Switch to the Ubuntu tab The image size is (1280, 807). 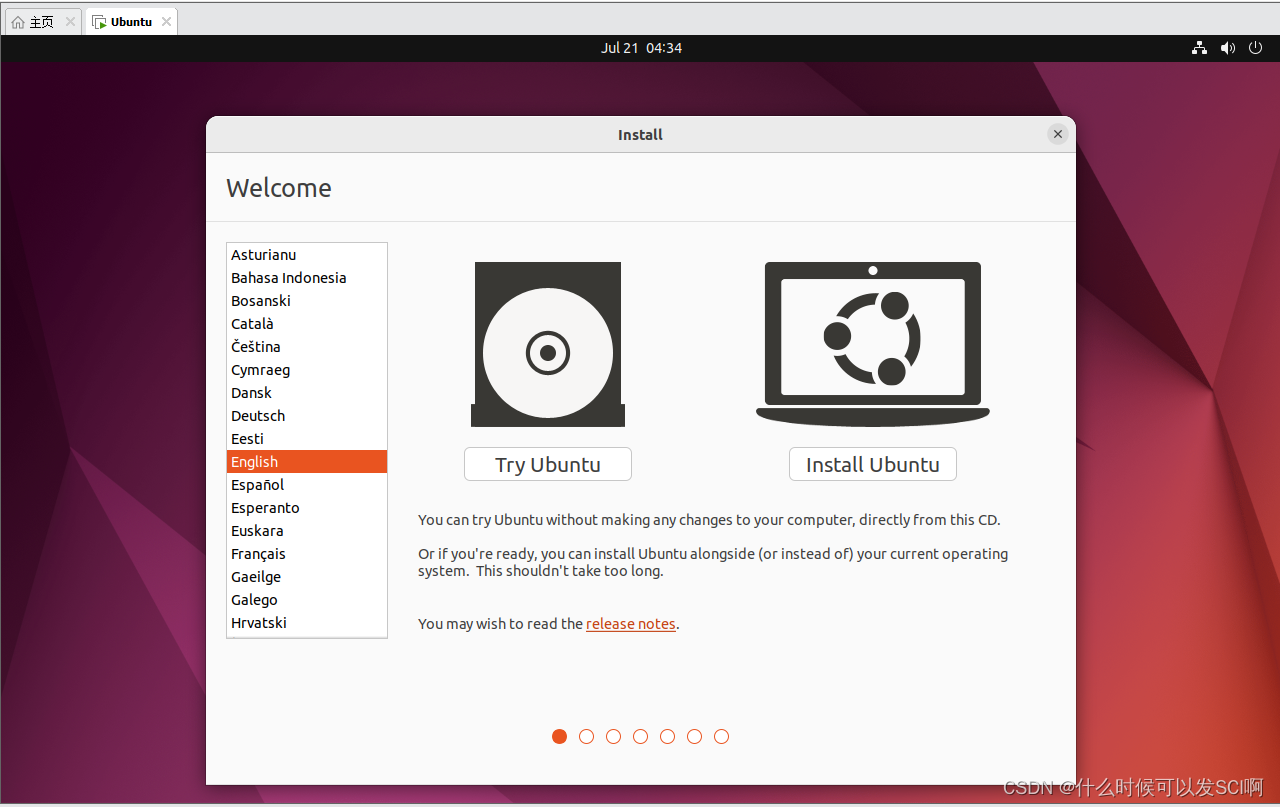(132, 22)
